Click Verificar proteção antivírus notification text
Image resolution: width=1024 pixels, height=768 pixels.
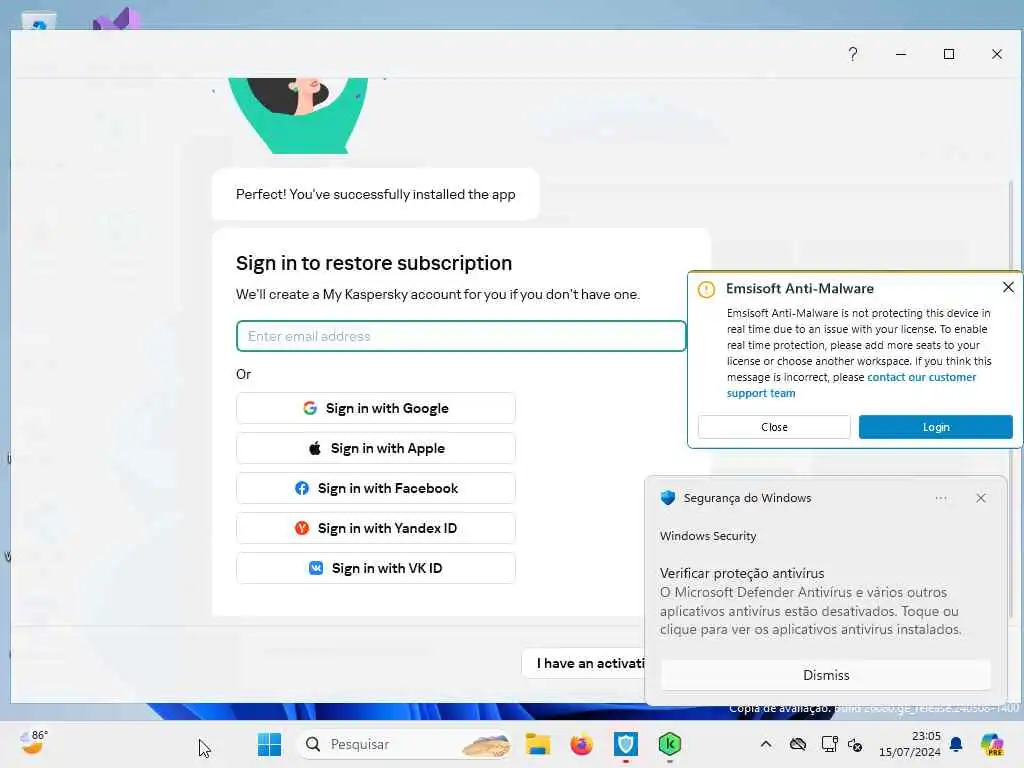pos(742,573)
